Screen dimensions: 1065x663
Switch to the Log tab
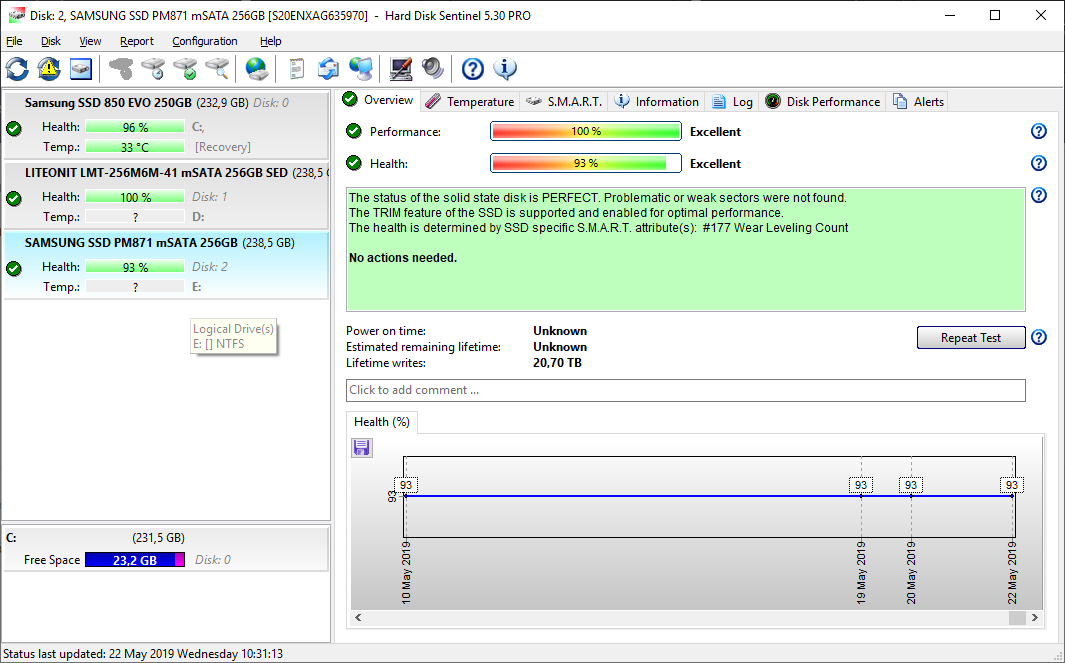pyautogui.click(x=732, y=101)
